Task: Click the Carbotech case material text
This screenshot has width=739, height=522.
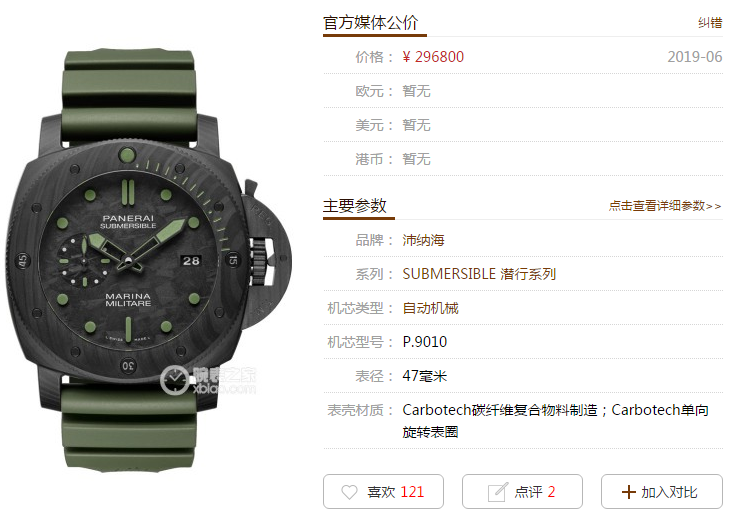Action: [x=555, y=421]
